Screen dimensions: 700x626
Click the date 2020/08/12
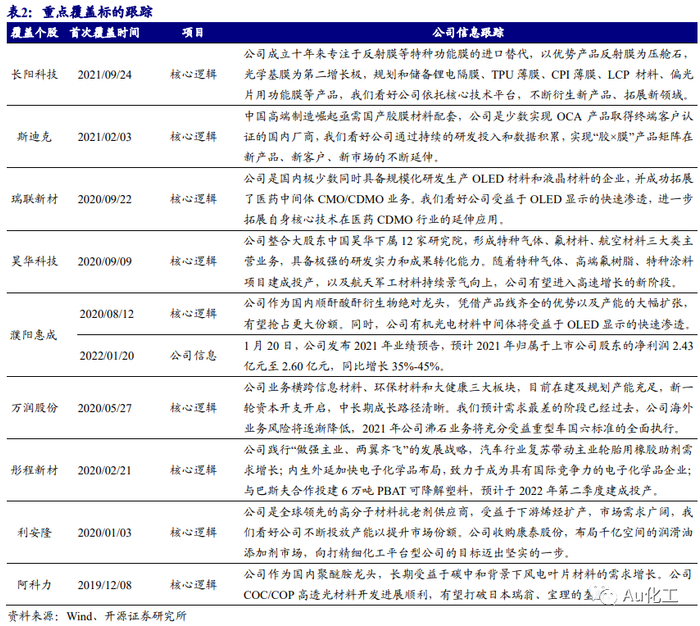(107, 314)
